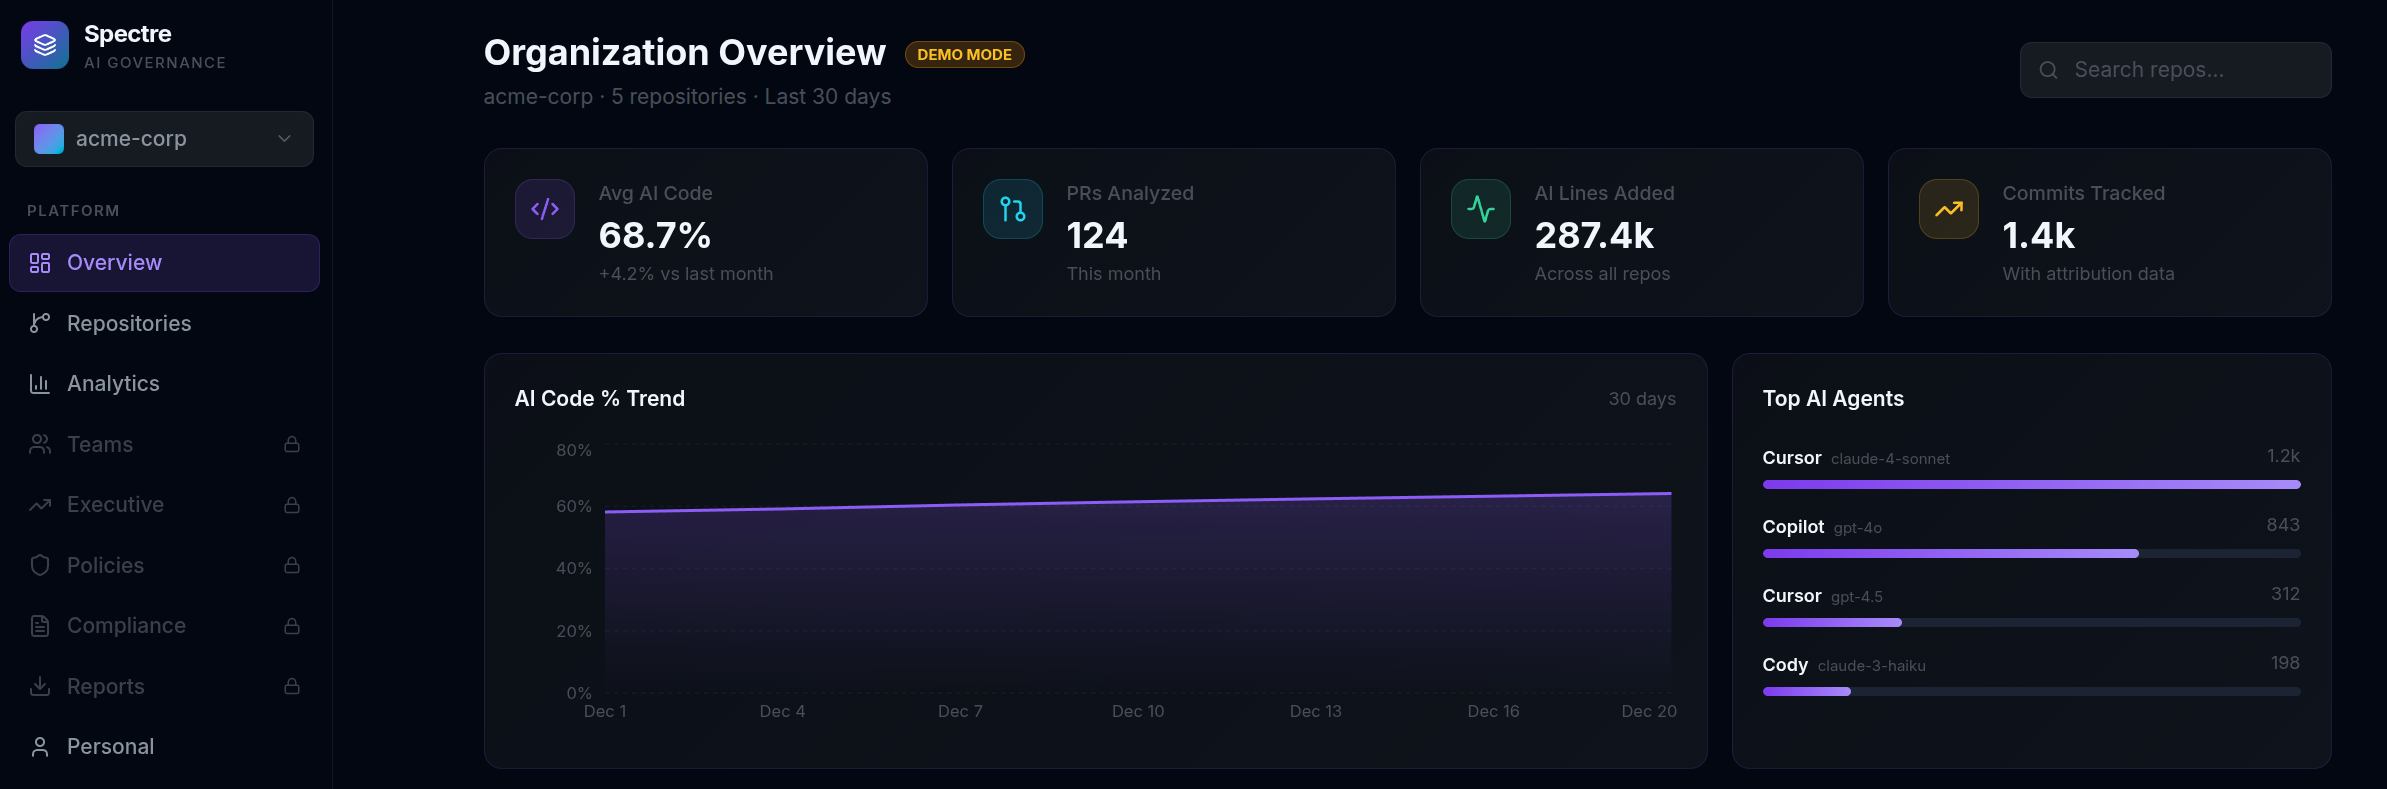The height and width of the screenshot is (789, 2387).
Task: Select the 124 PRs Analyzed value
Action: pos(1097,236)
